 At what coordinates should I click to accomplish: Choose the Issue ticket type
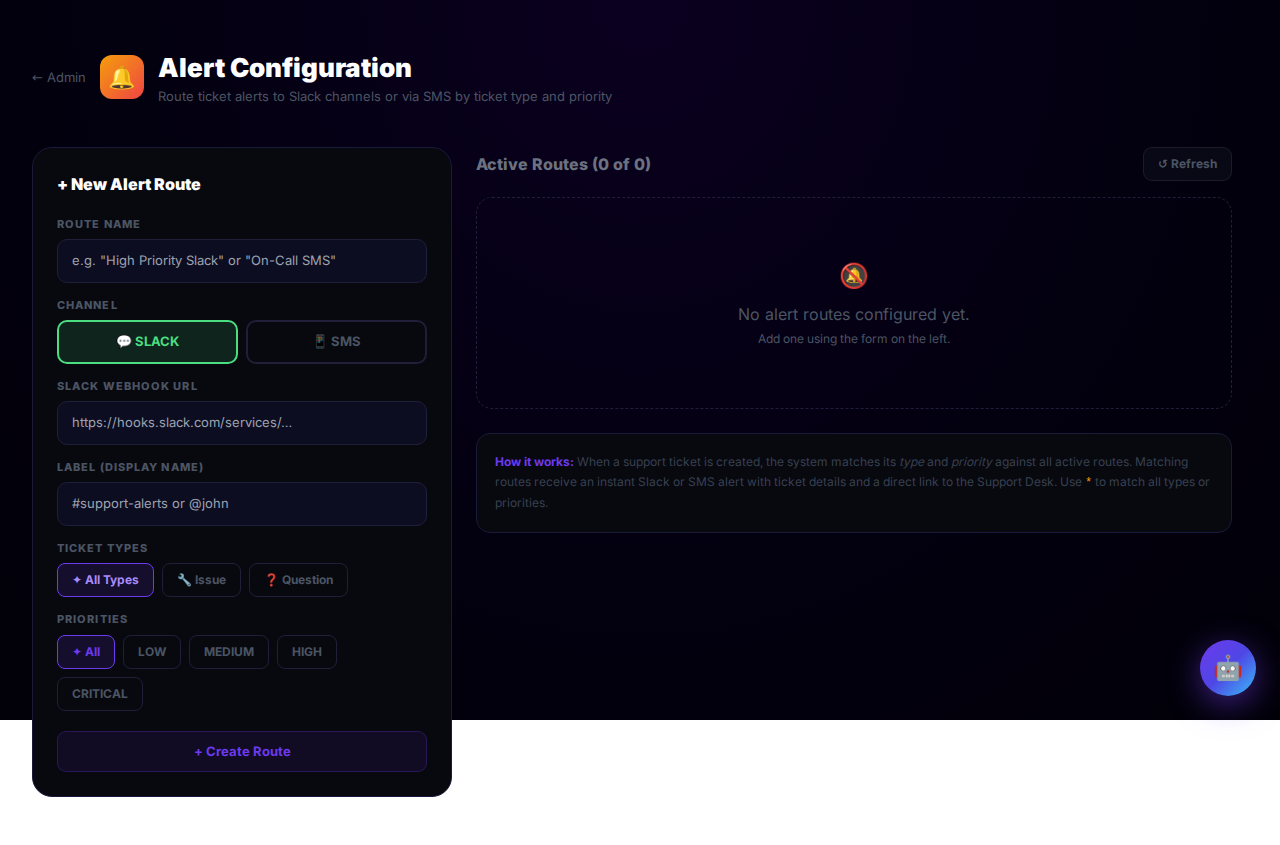[x=201, y=580]
